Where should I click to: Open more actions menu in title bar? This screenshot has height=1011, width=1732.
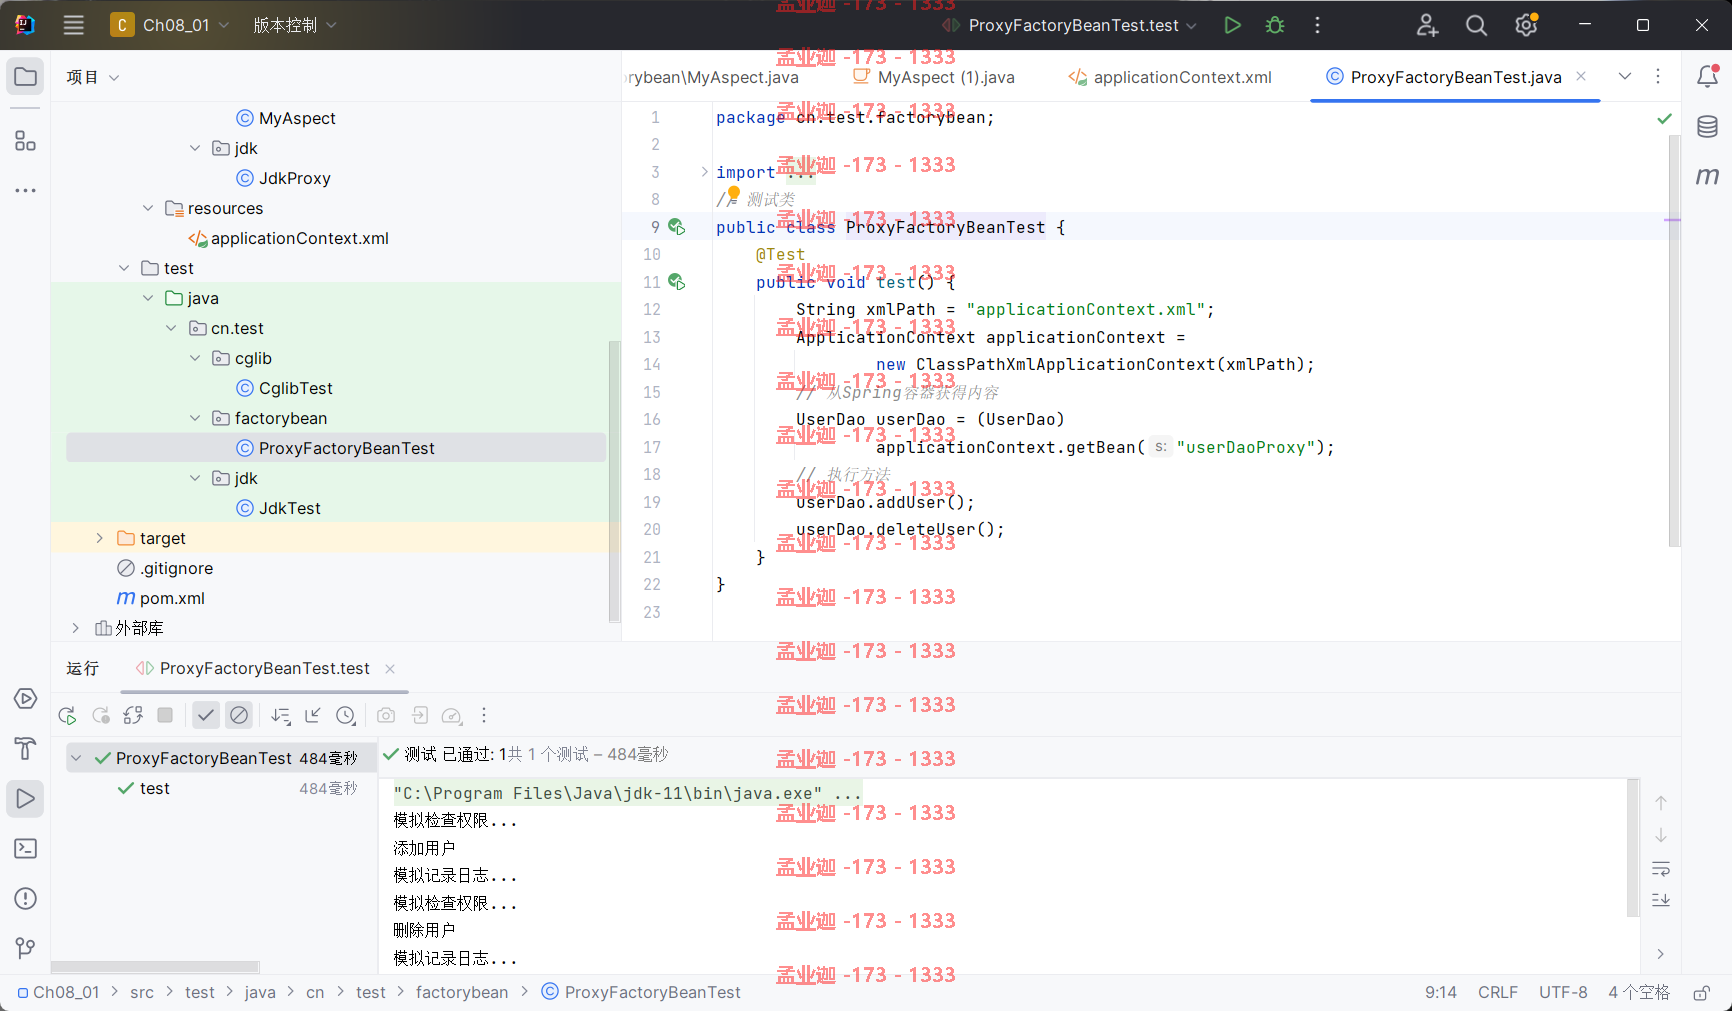(1317, 25)
